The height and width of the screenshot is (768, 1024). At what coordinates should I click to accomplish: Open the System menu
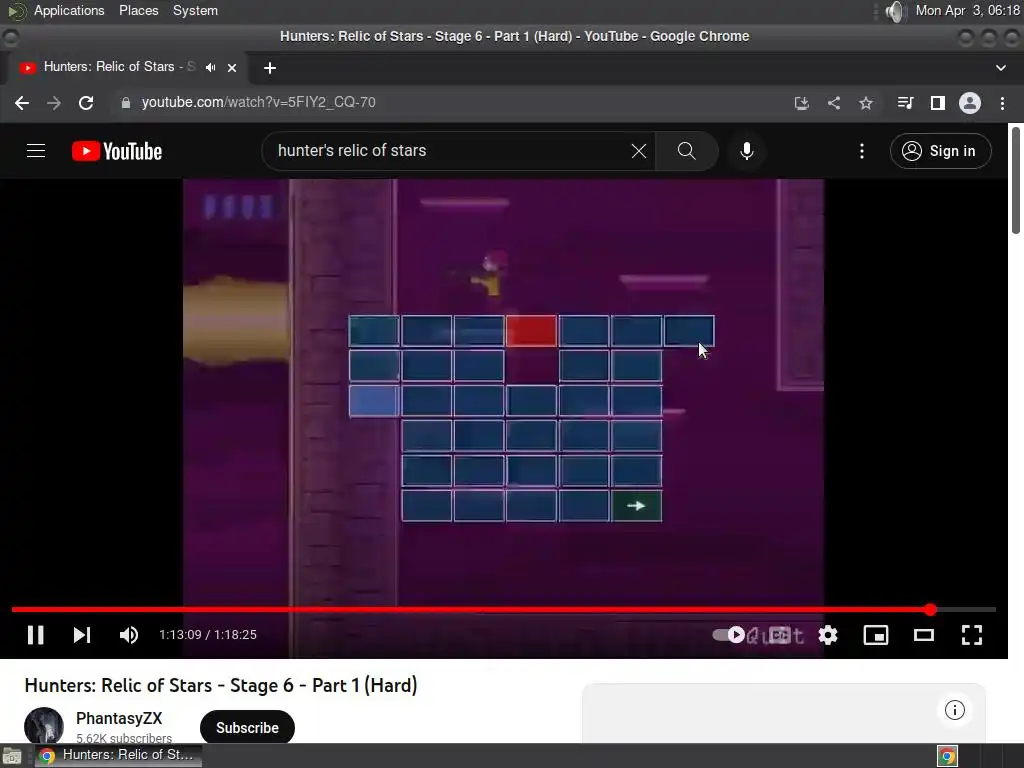coord(195,10)
